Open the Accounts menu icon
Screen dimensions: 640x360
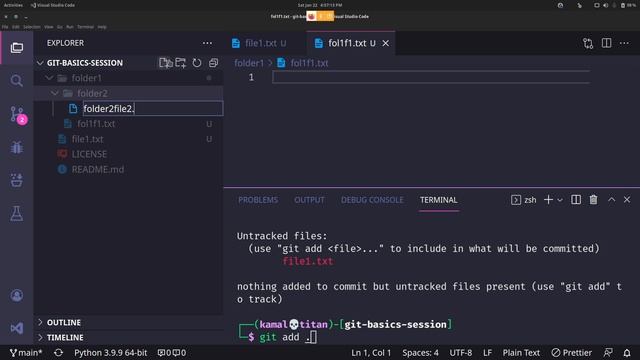point(17,295)
